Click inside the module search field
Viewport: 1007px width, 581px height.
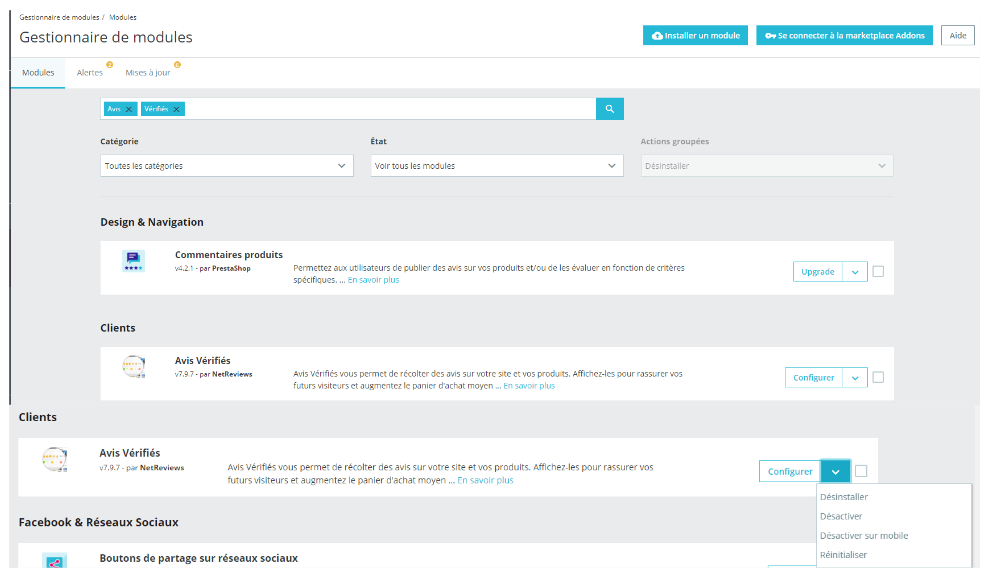[390, 109]
